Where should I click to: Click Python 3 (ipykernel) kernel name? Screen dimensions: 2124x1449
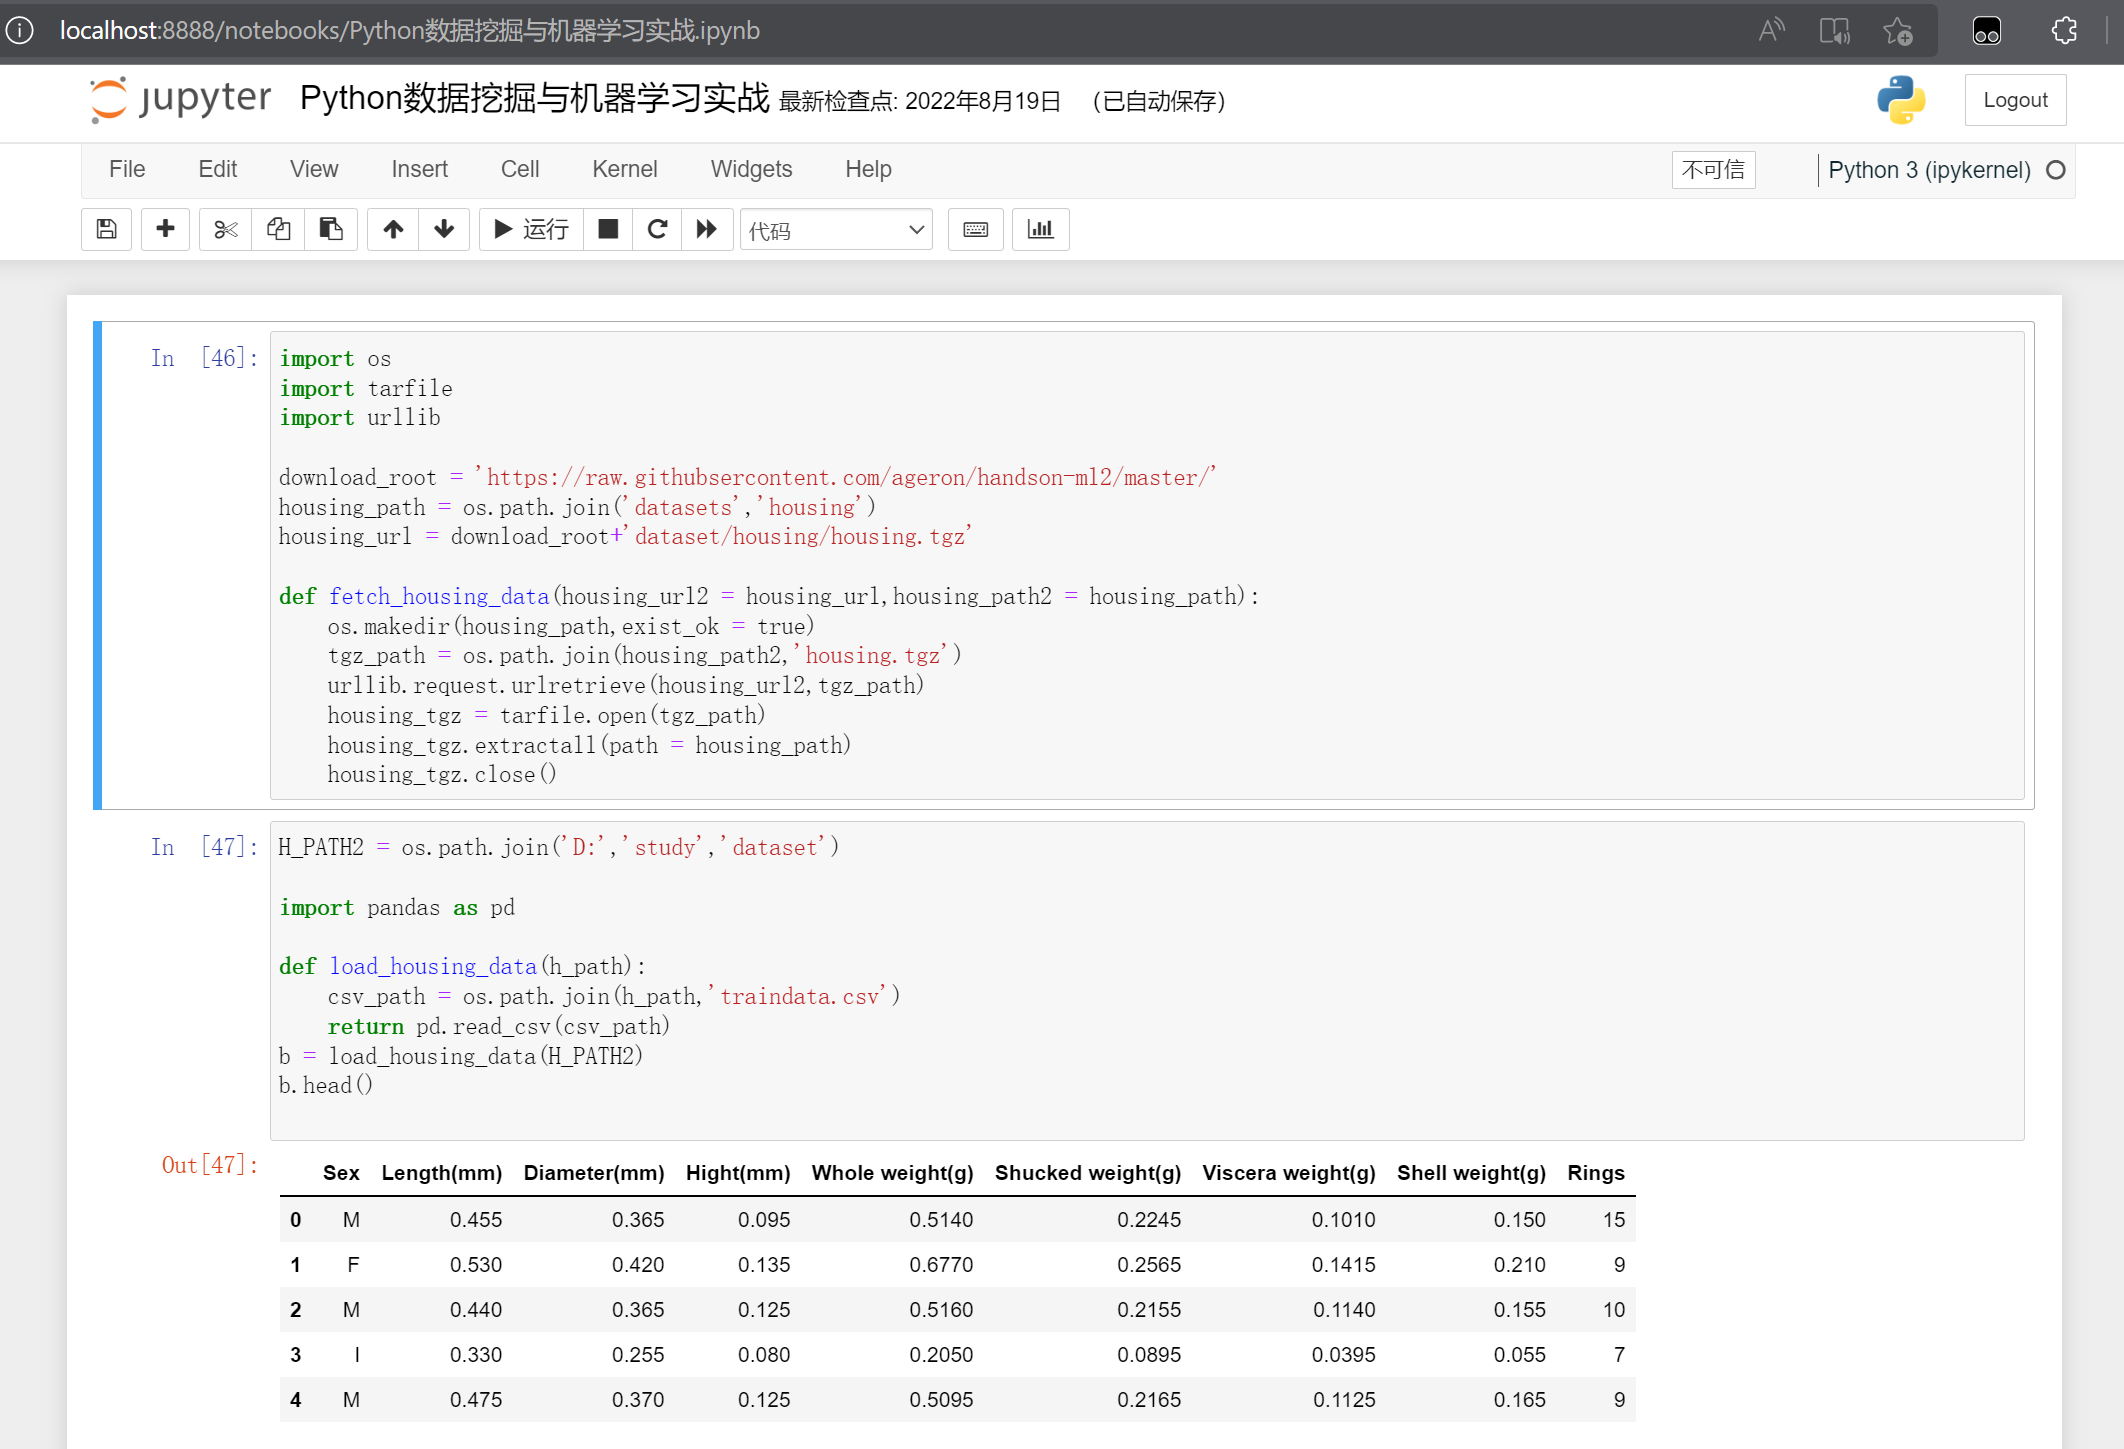coord(1929,170)
